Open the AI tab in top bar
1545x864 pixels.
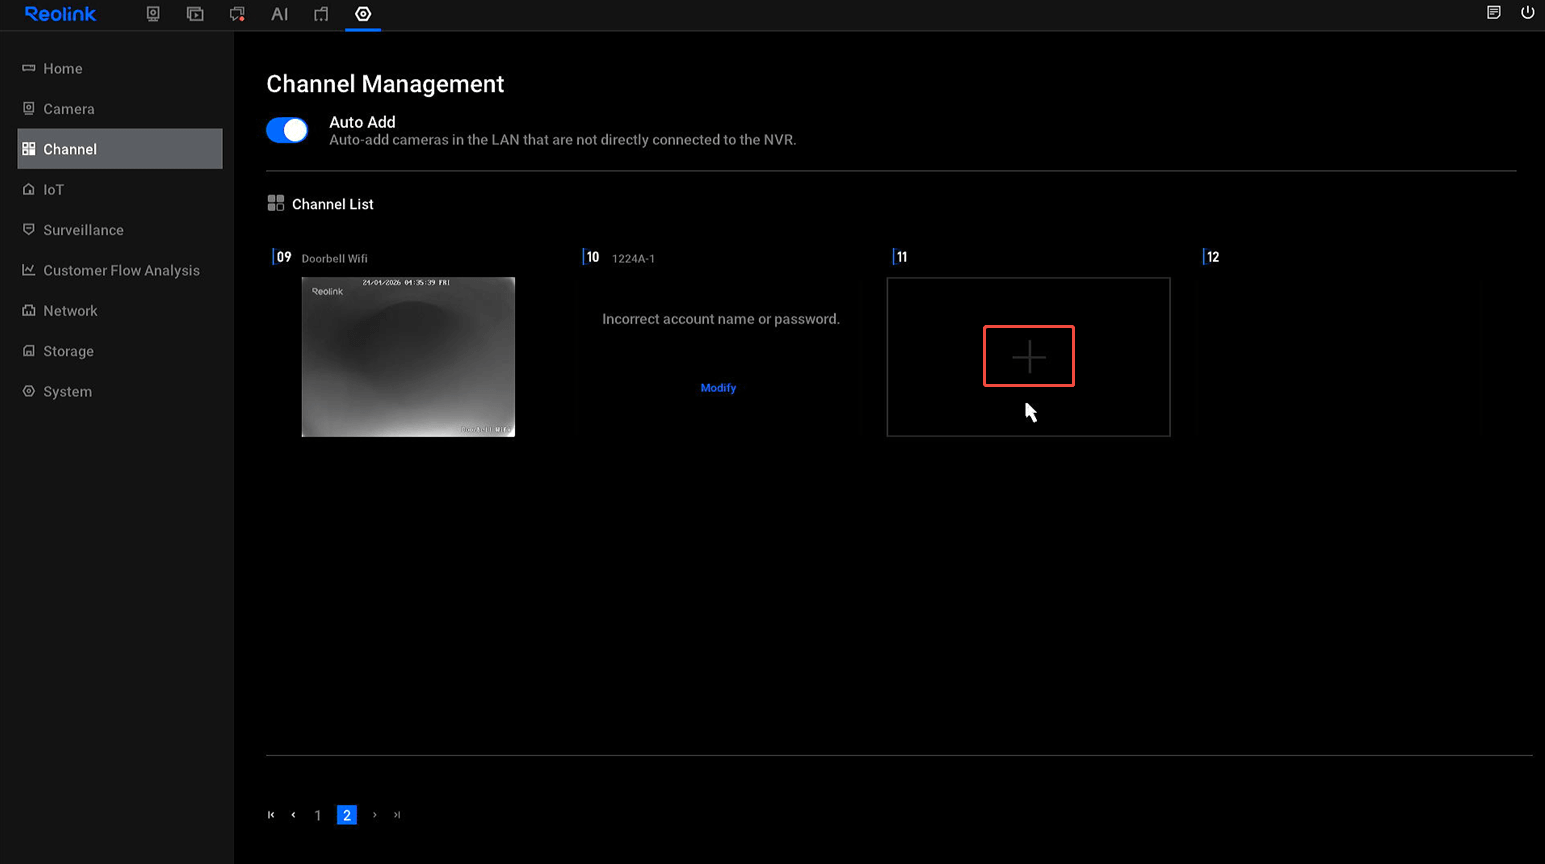(x=279, y=14)
